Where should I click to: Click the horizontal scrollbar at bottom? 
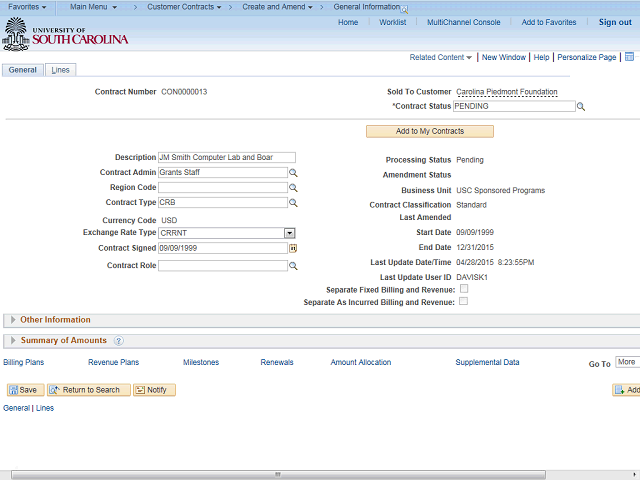coord(278,475)
